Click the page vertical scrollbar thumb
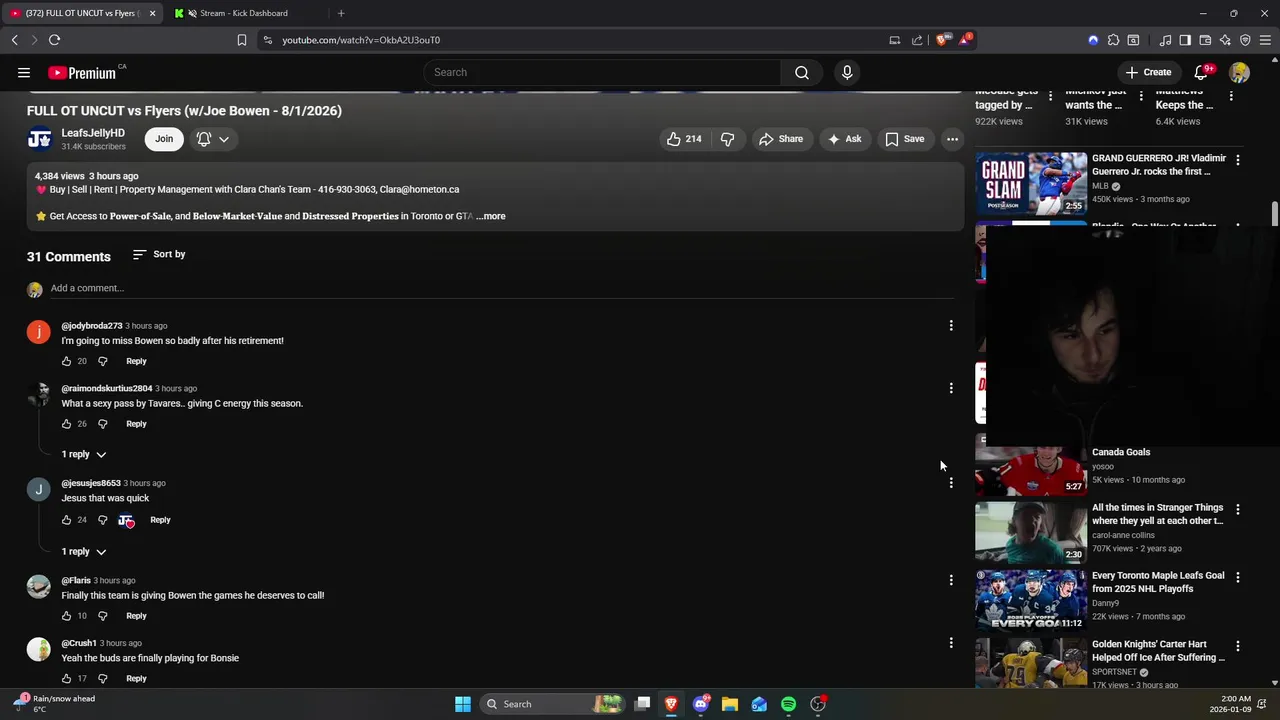The image size is (1280, 720). pos(1274,213)
